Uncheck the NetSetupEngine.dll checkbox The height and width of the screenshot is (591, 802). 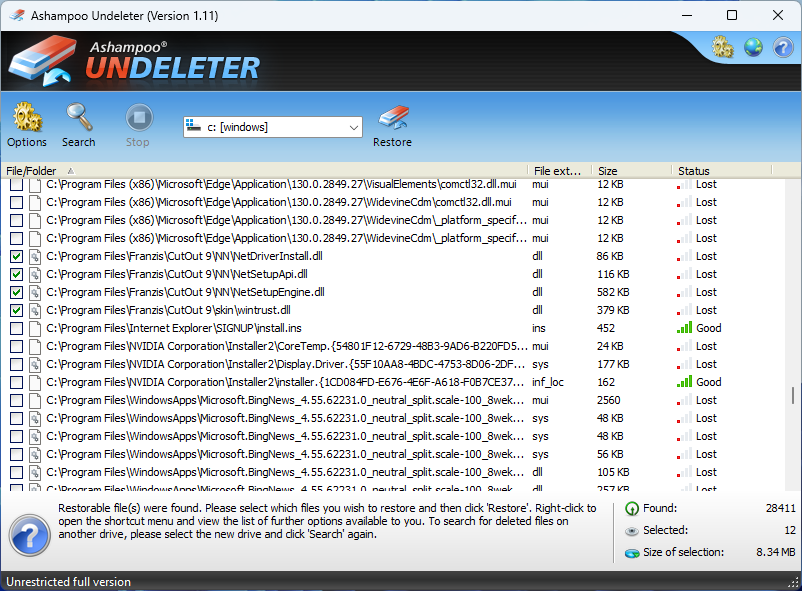[x=16, y=292]
